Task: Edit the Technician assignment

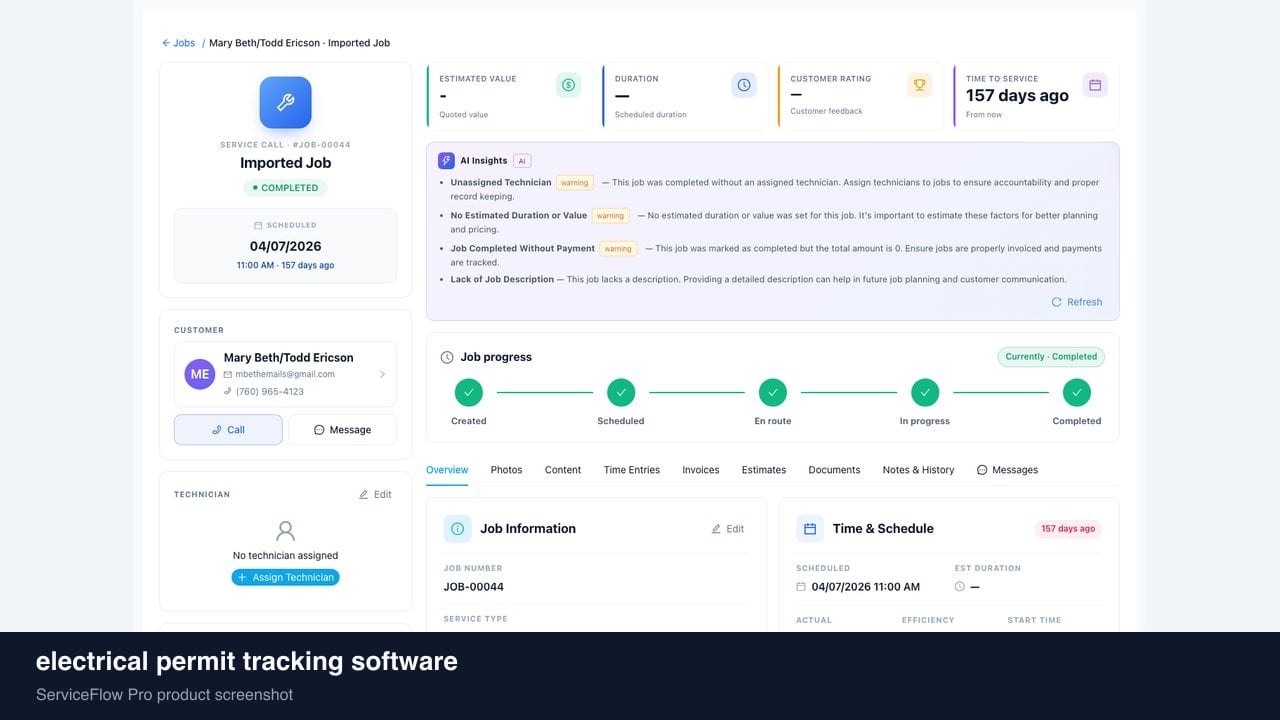Action: 375,495
